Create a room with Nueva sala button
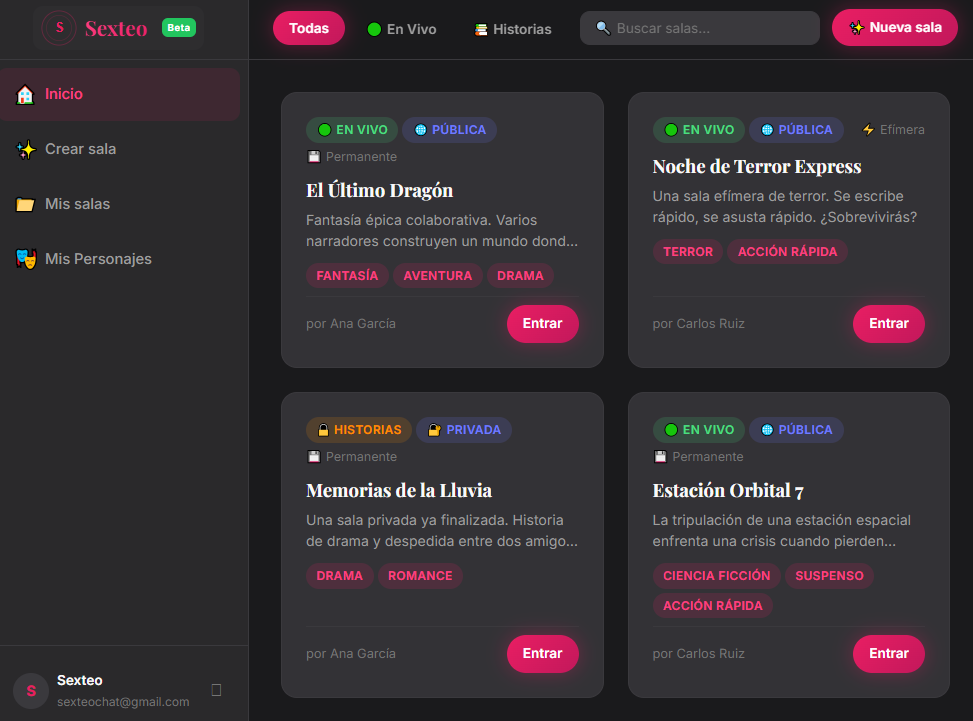The image size is (973, 721). [x=895, y=28]
